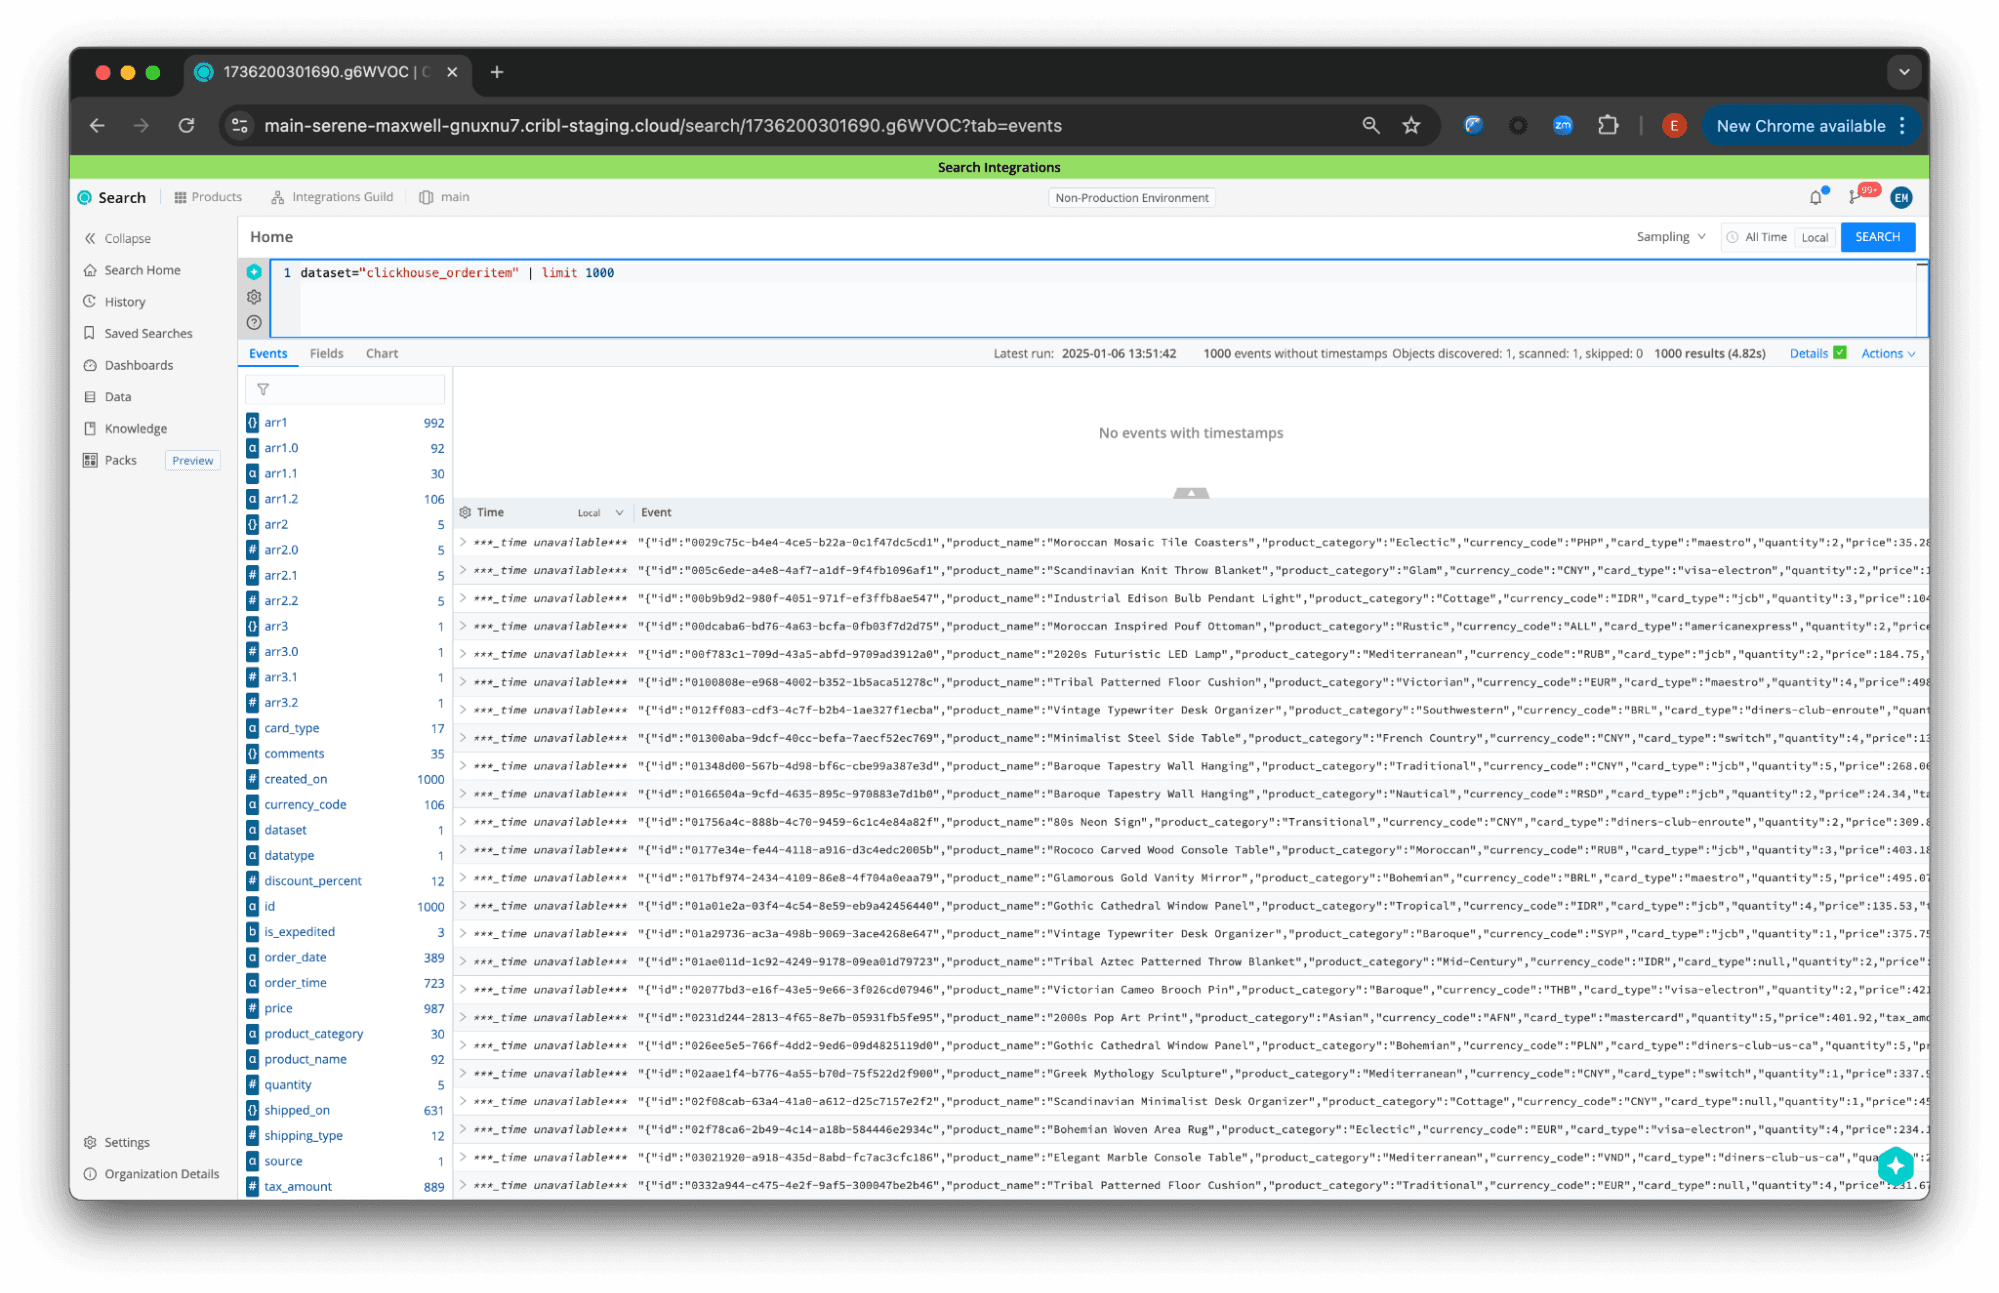The image size is (1999, 1293).
Task: Open the Sampling dropdown
Action: (x=1670, y=237)
